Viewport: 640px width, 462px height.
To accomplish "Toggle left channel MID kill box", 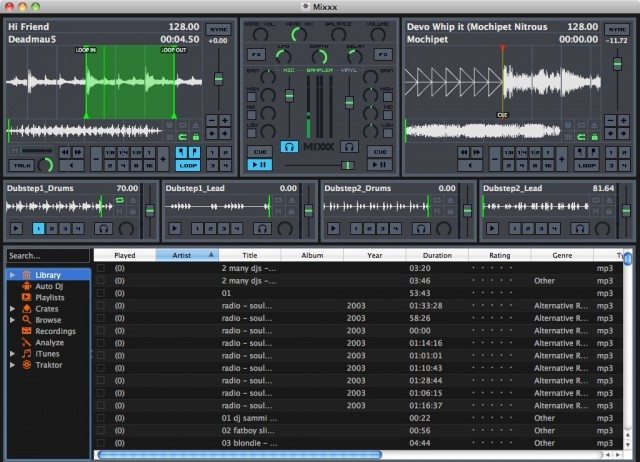I will tap(252, 115).
